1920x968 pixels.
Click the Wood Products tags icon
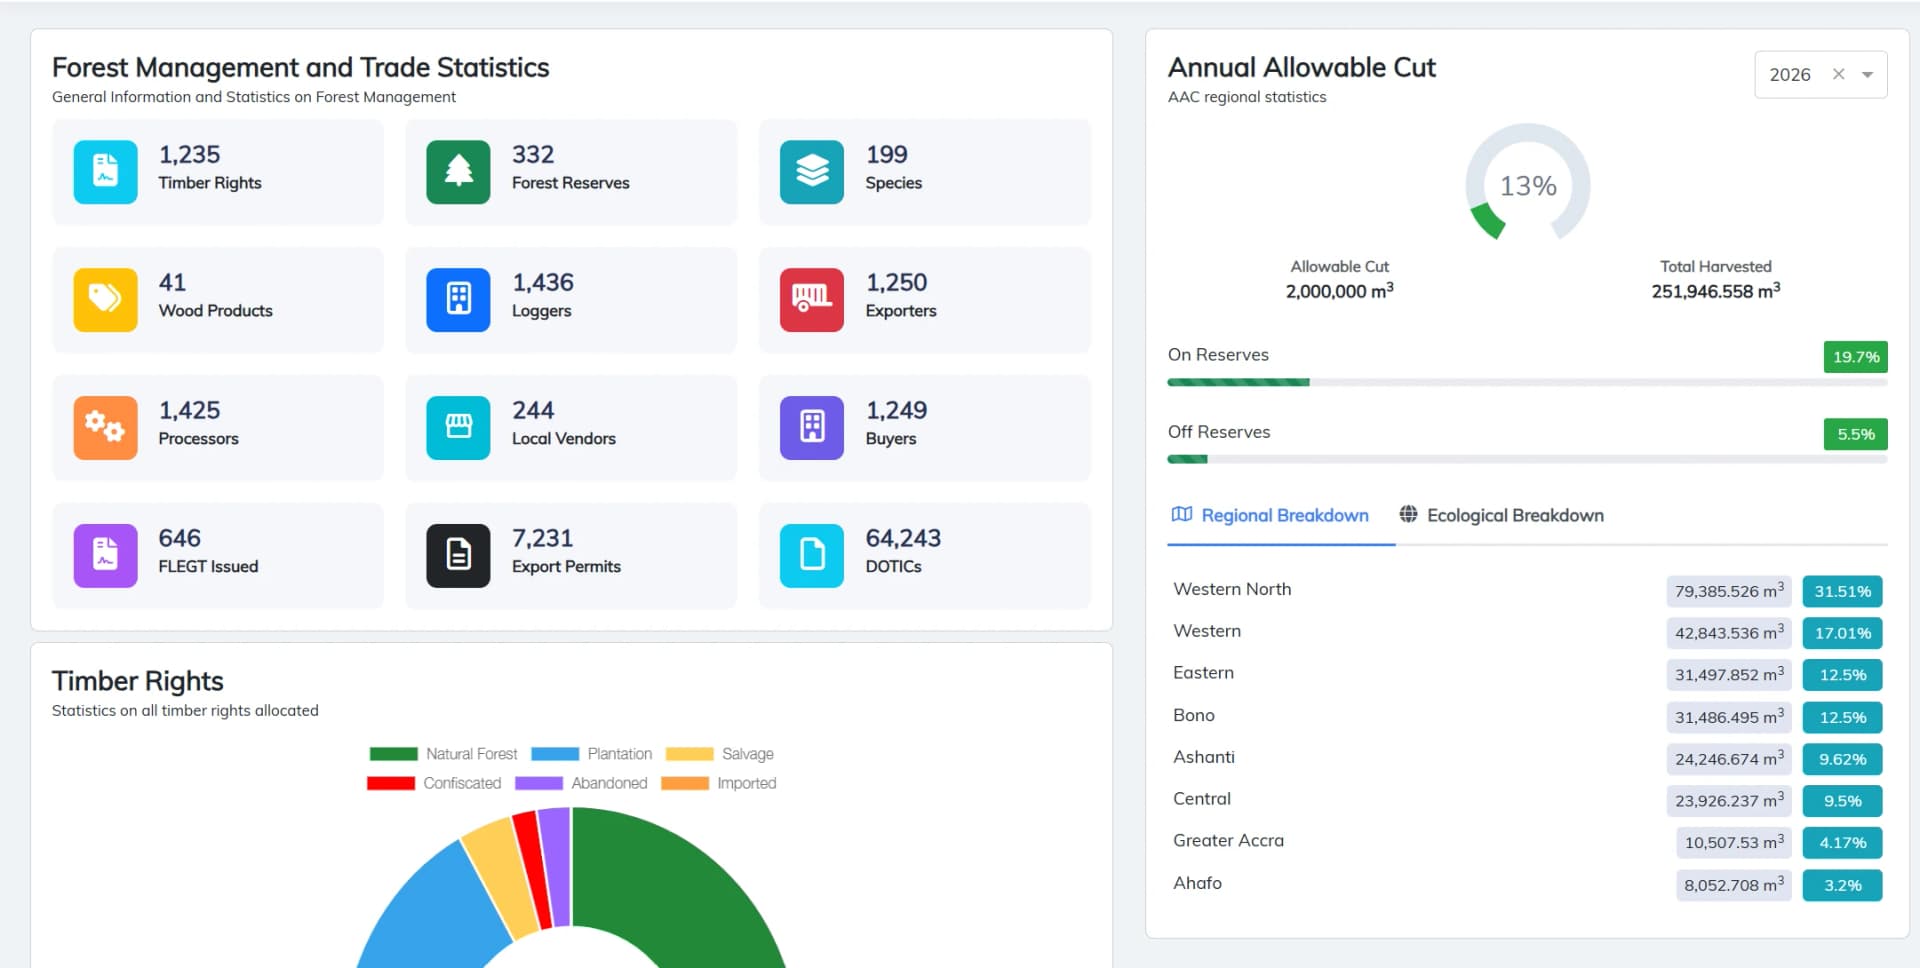[105, 300]
